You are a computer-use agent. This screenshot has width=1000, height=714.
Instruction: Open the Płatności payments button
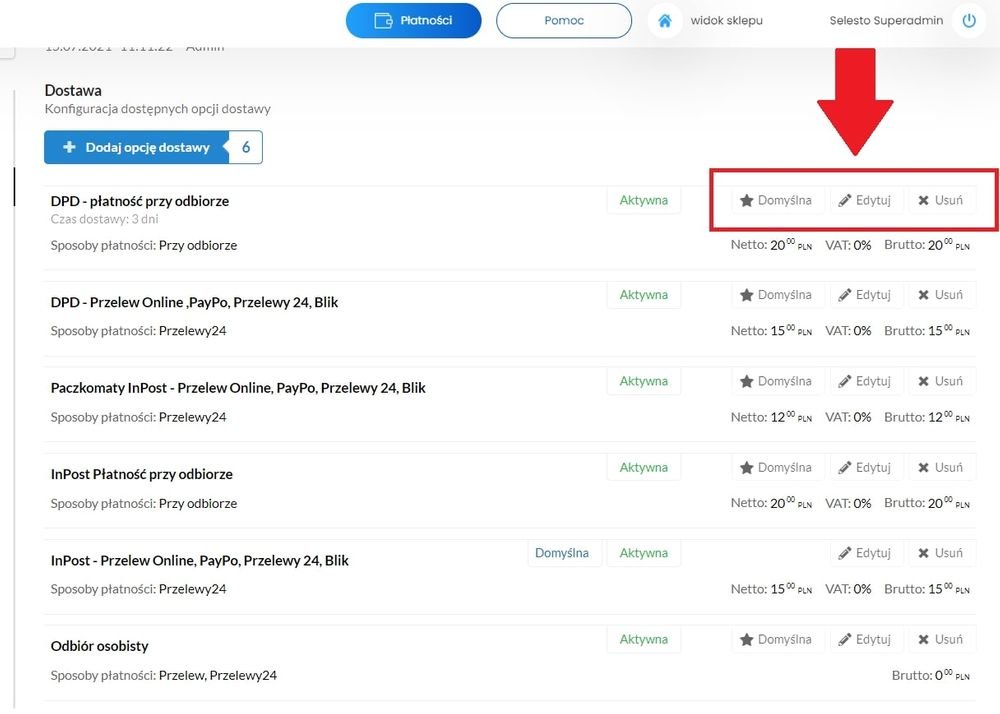(x=413, y=20)
